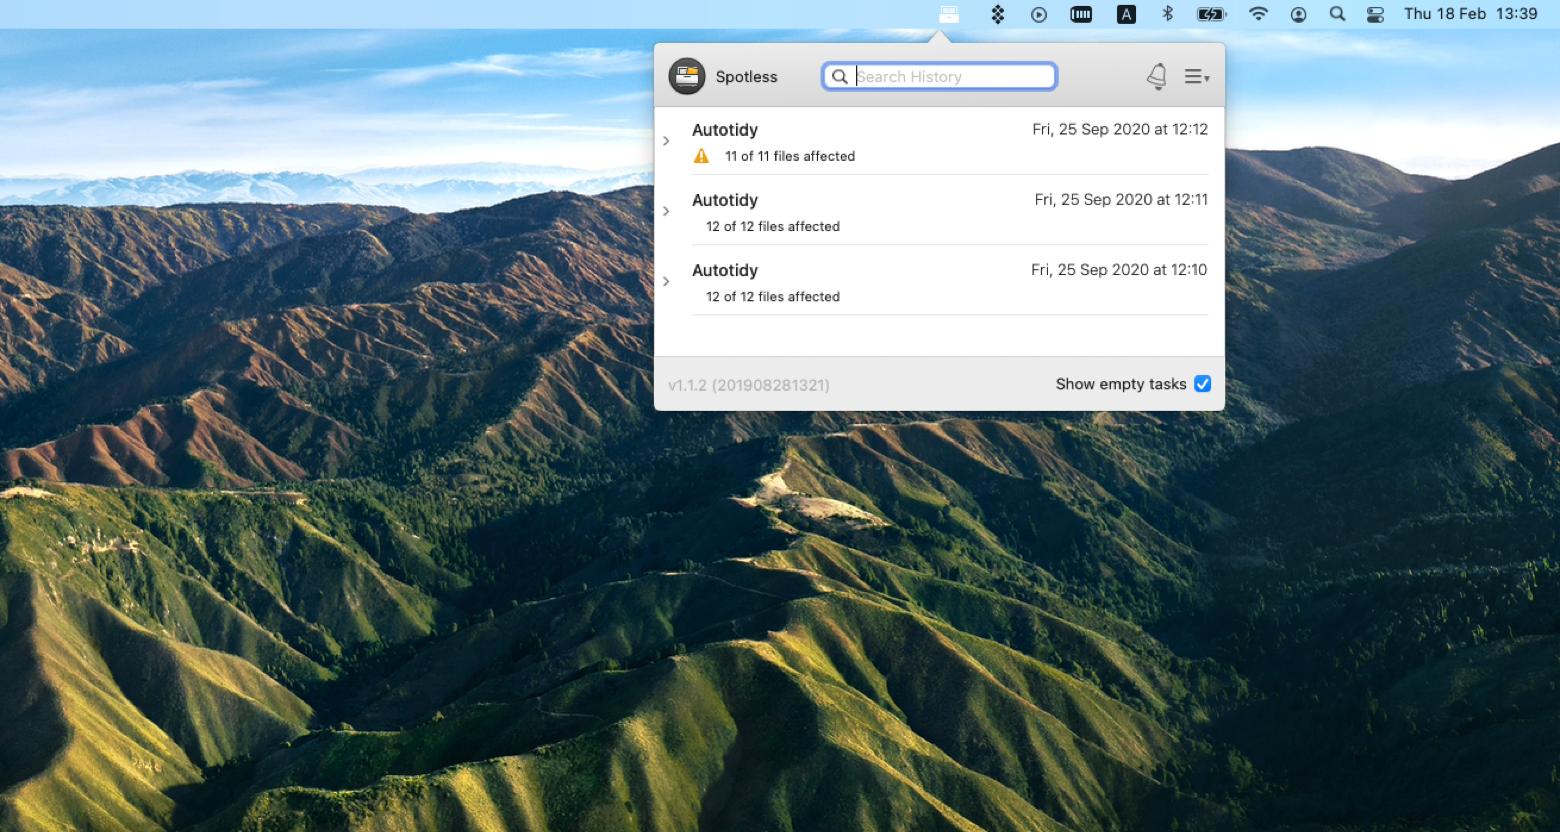
Task: Select '12 of 12 files affected' under 12:10 task
Action: tap(773, 296)
